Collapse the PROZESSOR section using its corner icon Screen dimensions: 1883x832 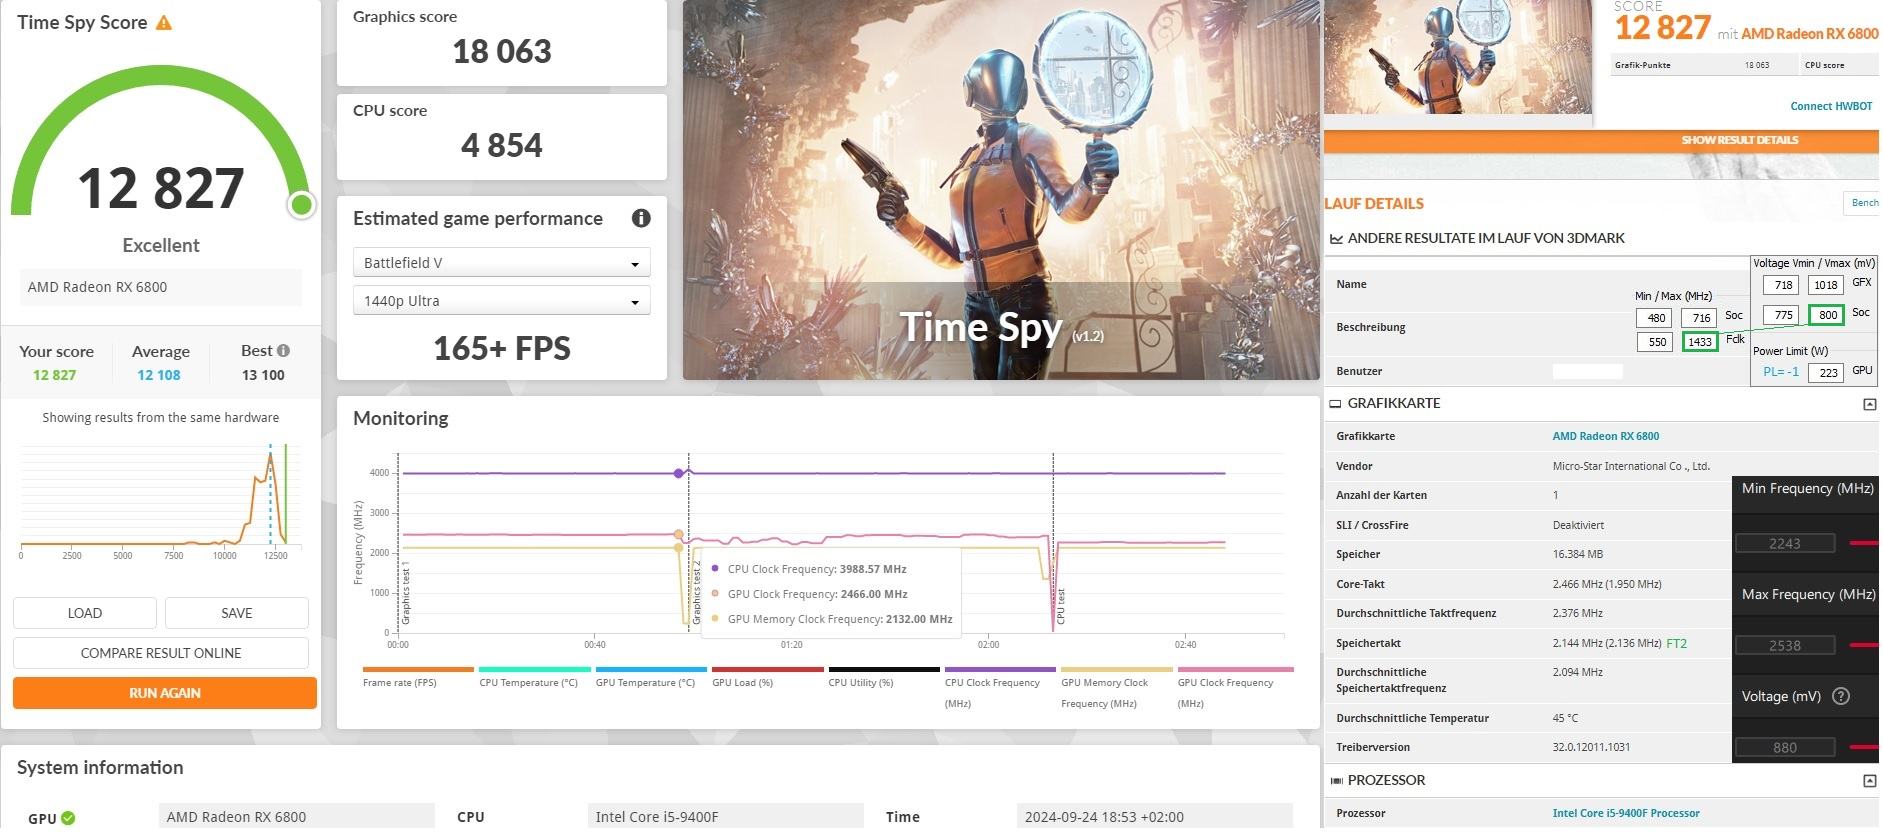(x=1869, y=781)
